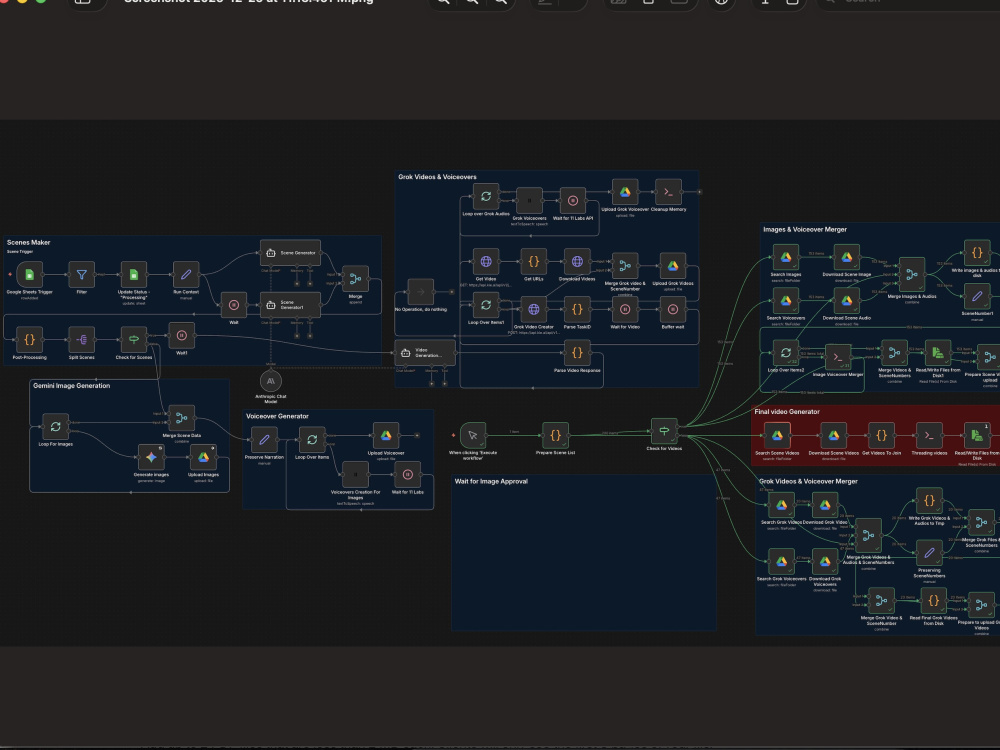Open the Generate images Gemini node
This screenshot has width=1000, height=750.
[151, 457]
